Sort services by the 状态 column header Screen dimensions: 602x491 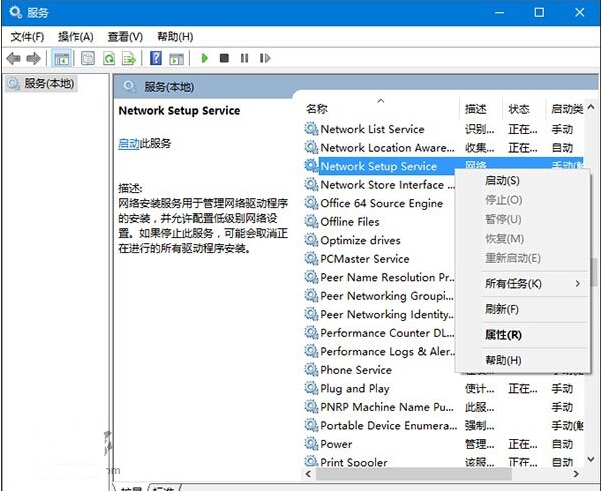[x=519, y=108]
